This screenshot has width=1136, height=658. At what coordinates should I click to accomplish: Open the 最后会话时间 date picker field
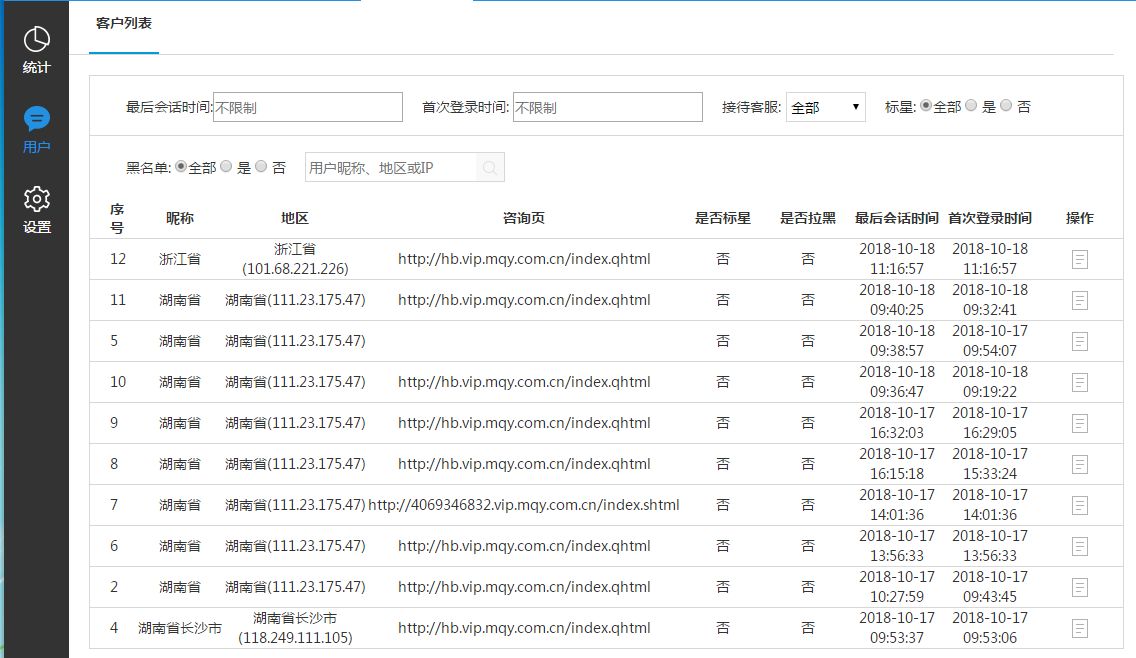(x=308, y=107)
